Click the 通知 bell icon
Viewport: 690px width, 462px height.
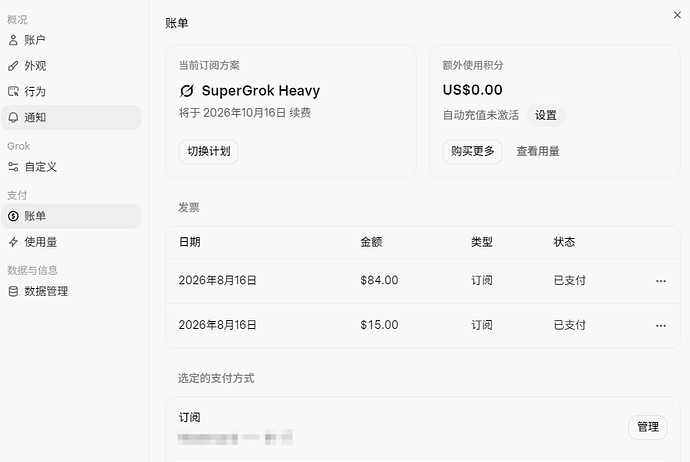[x=13, y=117]
